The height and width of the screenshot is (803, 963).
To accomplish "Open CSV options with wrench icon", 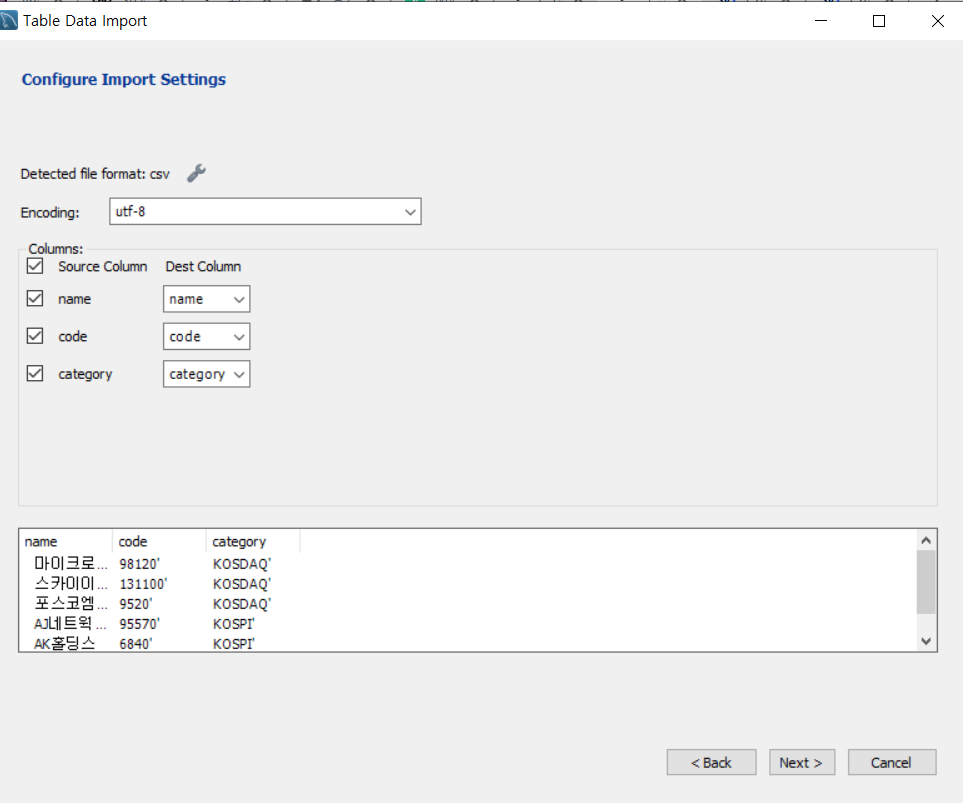I will [197, 173].
